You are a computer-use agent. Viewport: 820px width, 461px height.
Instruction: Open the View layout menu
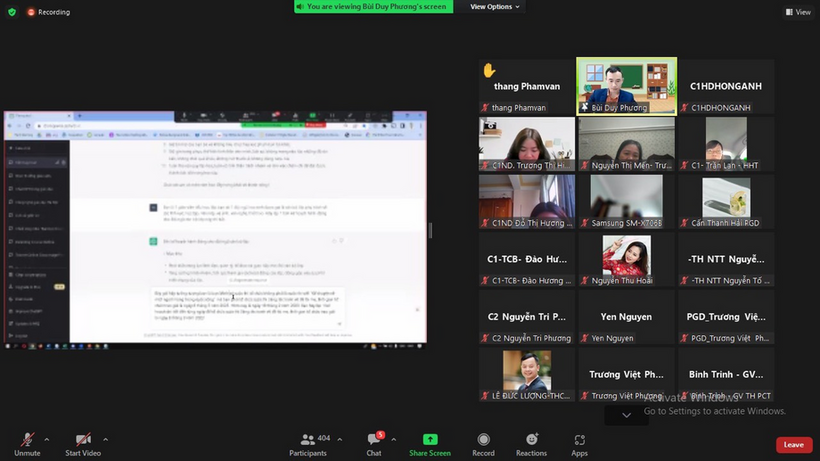pos(797,12)
